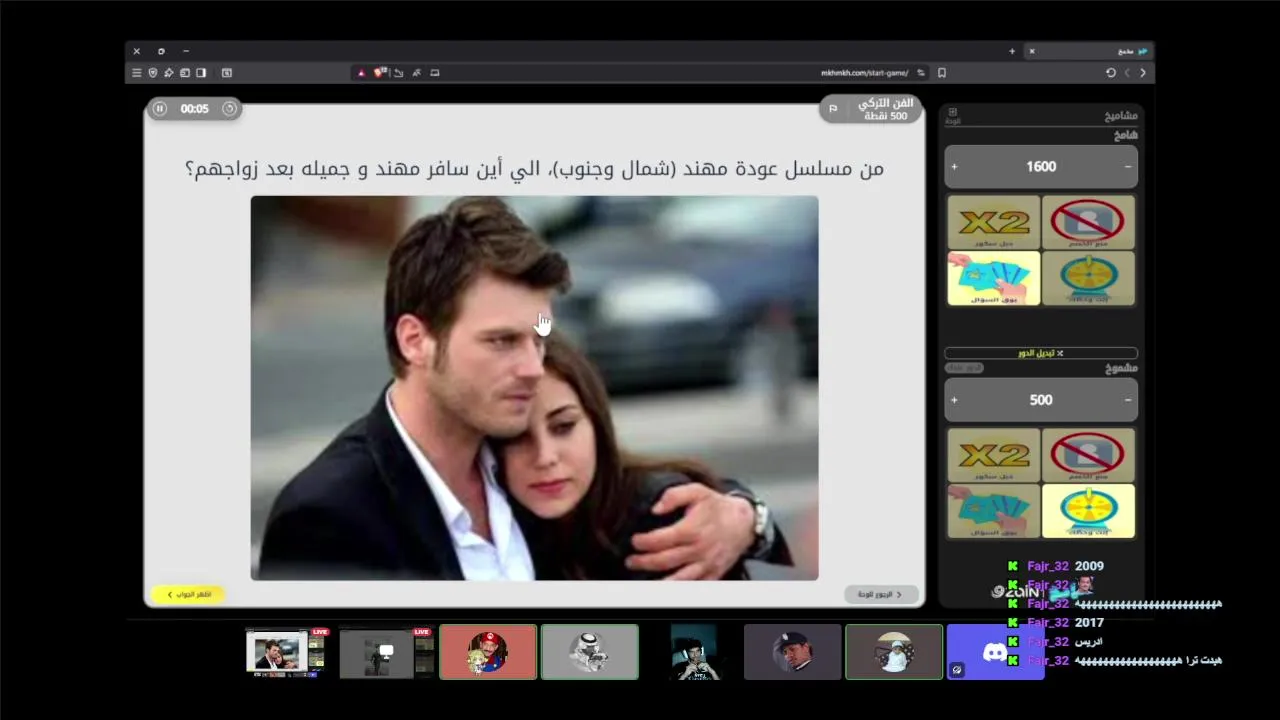
Task: Close the مخمخ browser tab
Action: [1032, 51]
